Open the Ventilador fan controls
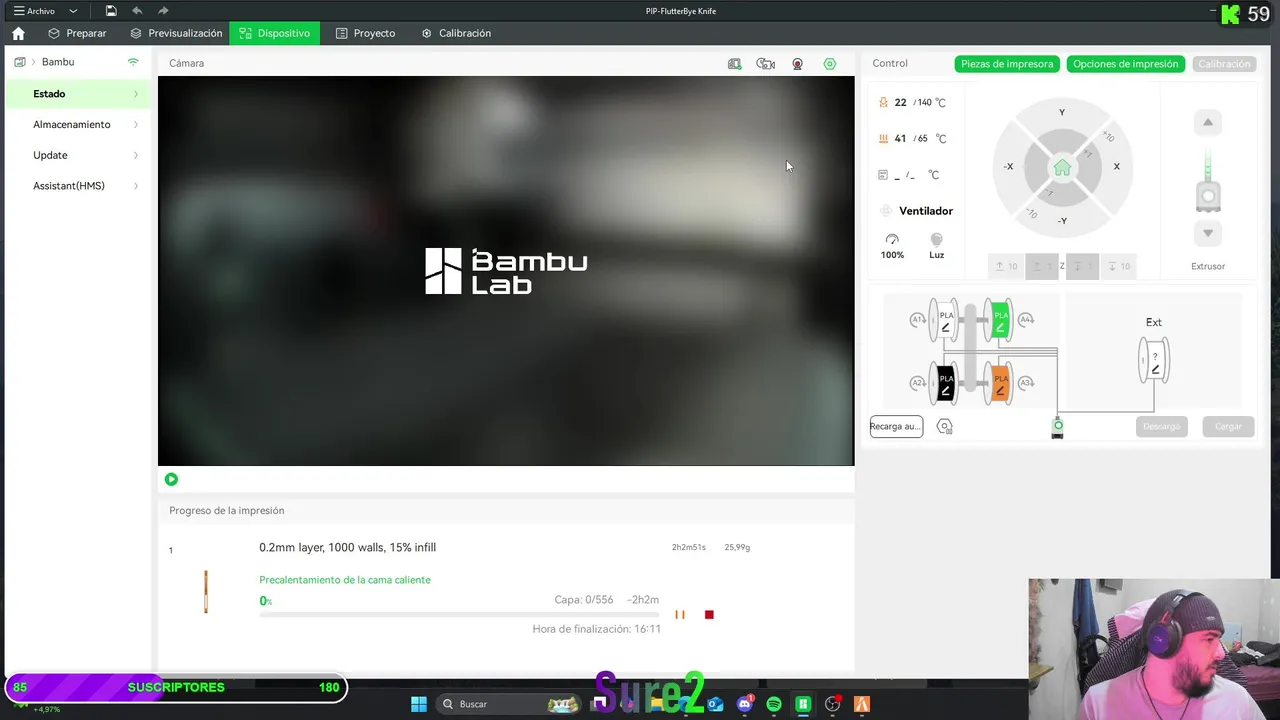1280x720 pixels. point(916,211)
